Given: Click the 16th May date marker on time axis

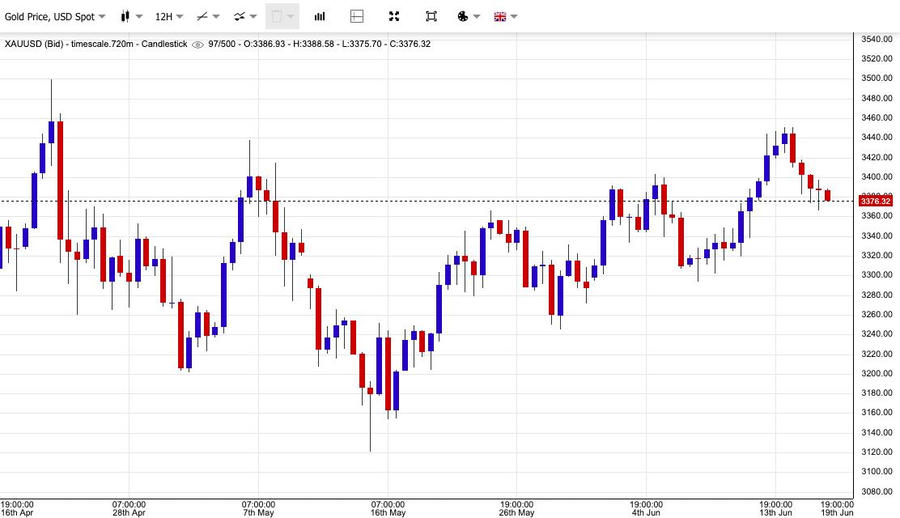Looking at the screenshot, I should (387, 510).
